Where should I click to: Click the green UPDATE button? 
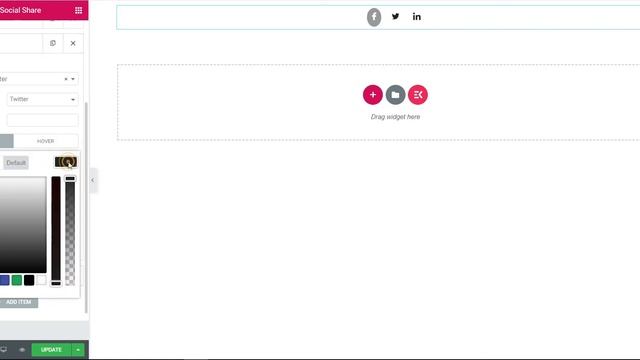tap(51, 350)
